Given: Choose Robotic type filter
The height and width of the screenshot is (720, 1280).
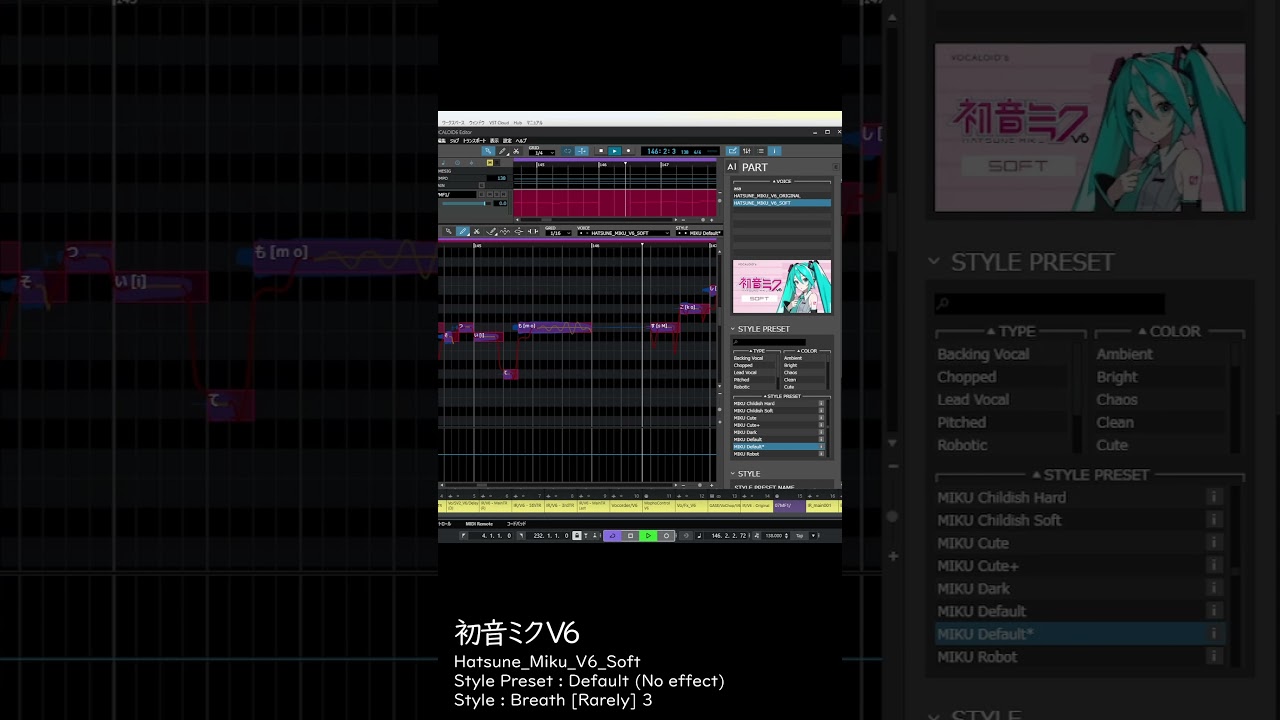Looking at the screenshot, I should pos(754,387).
